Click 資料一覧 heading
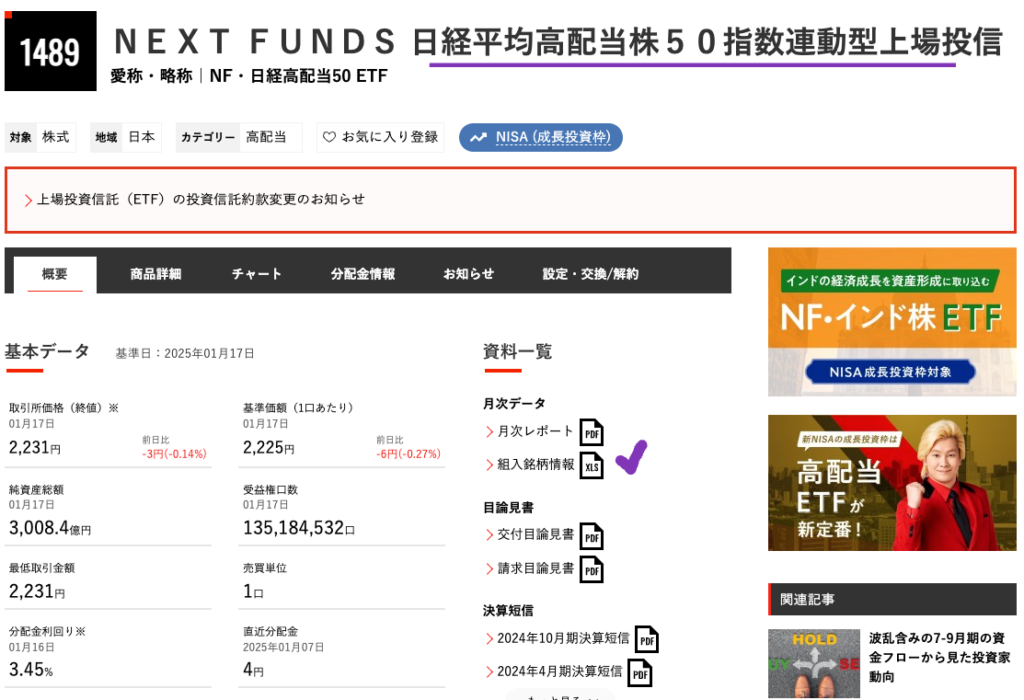 tap(518, 352)
